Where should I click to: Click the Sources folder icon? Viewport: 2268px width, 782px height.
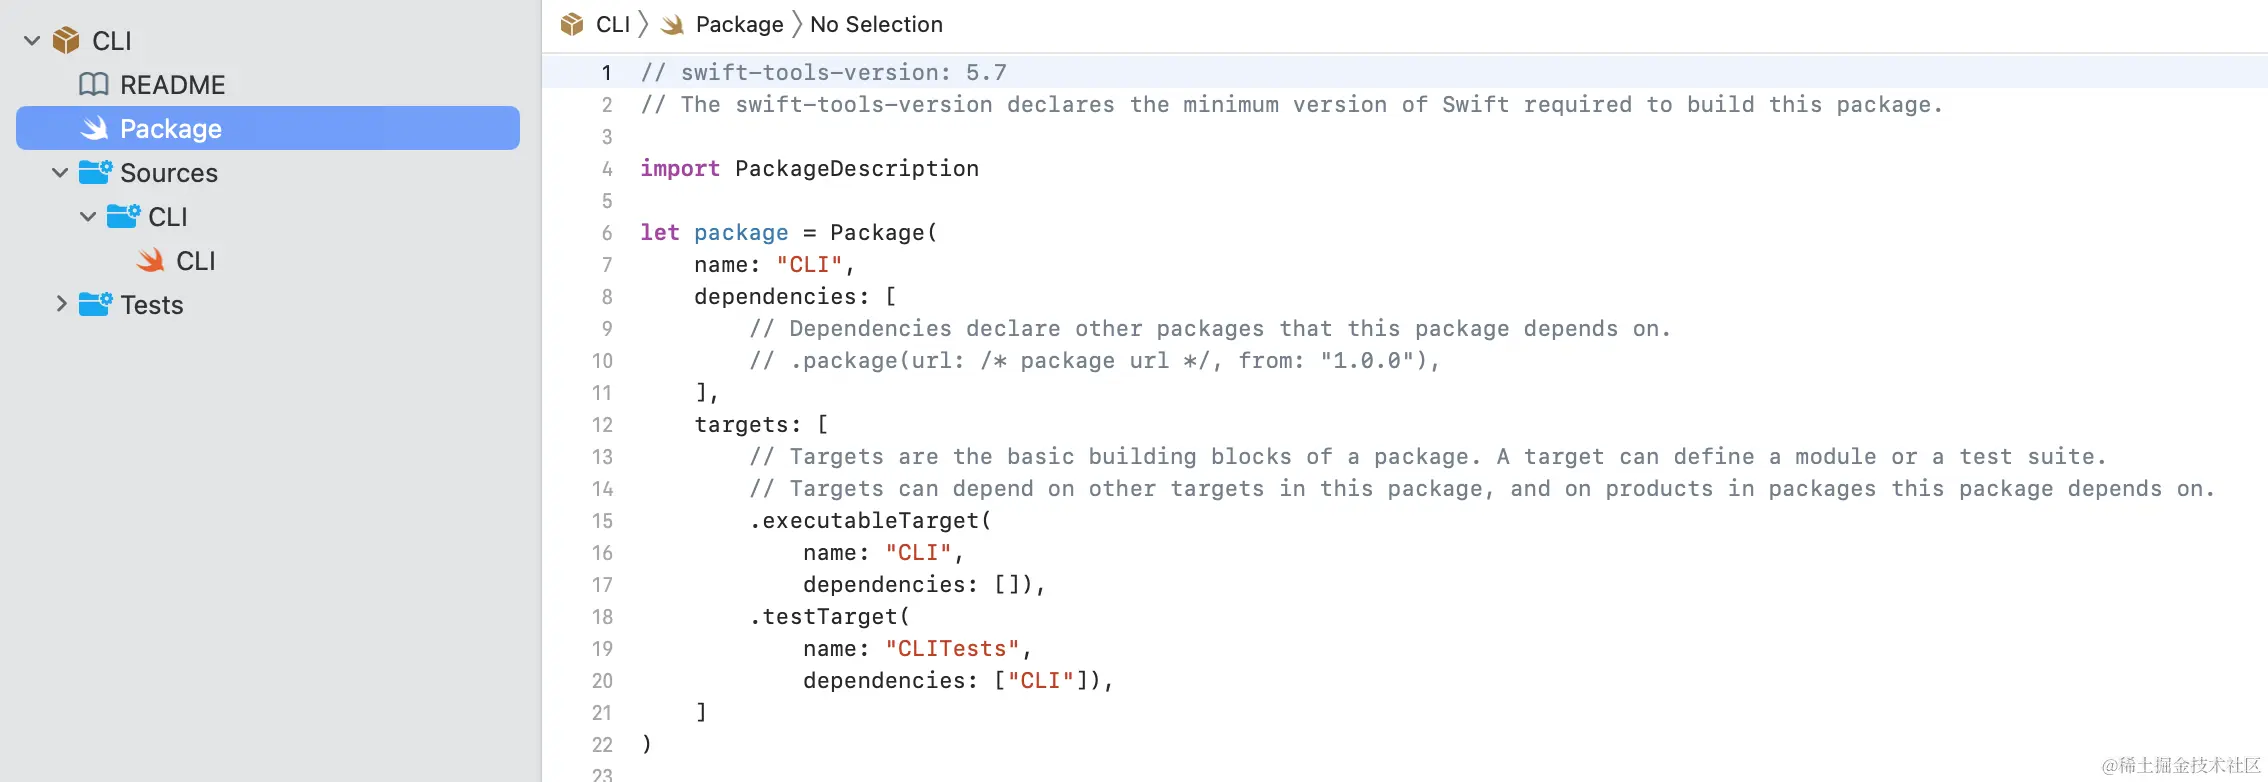pyautogui.click(x=95, y=172)
